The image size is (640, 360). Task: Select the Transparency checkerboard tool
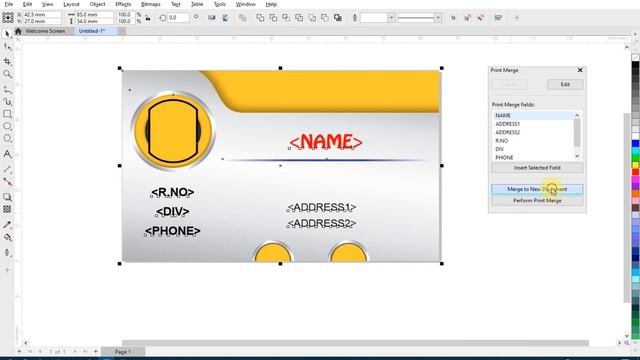coord(7,209)
